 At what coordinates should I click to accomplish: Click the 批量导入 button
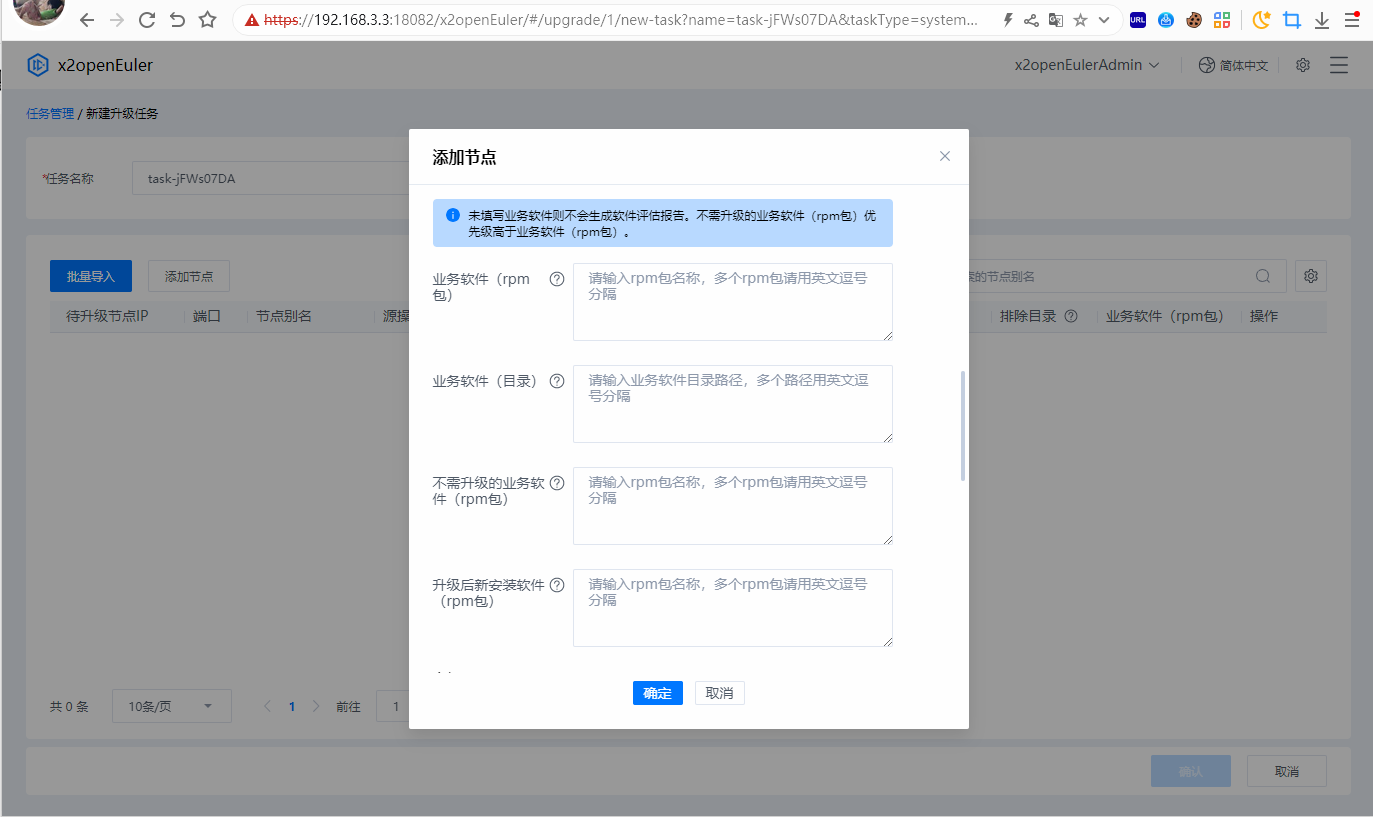point(91,276)
